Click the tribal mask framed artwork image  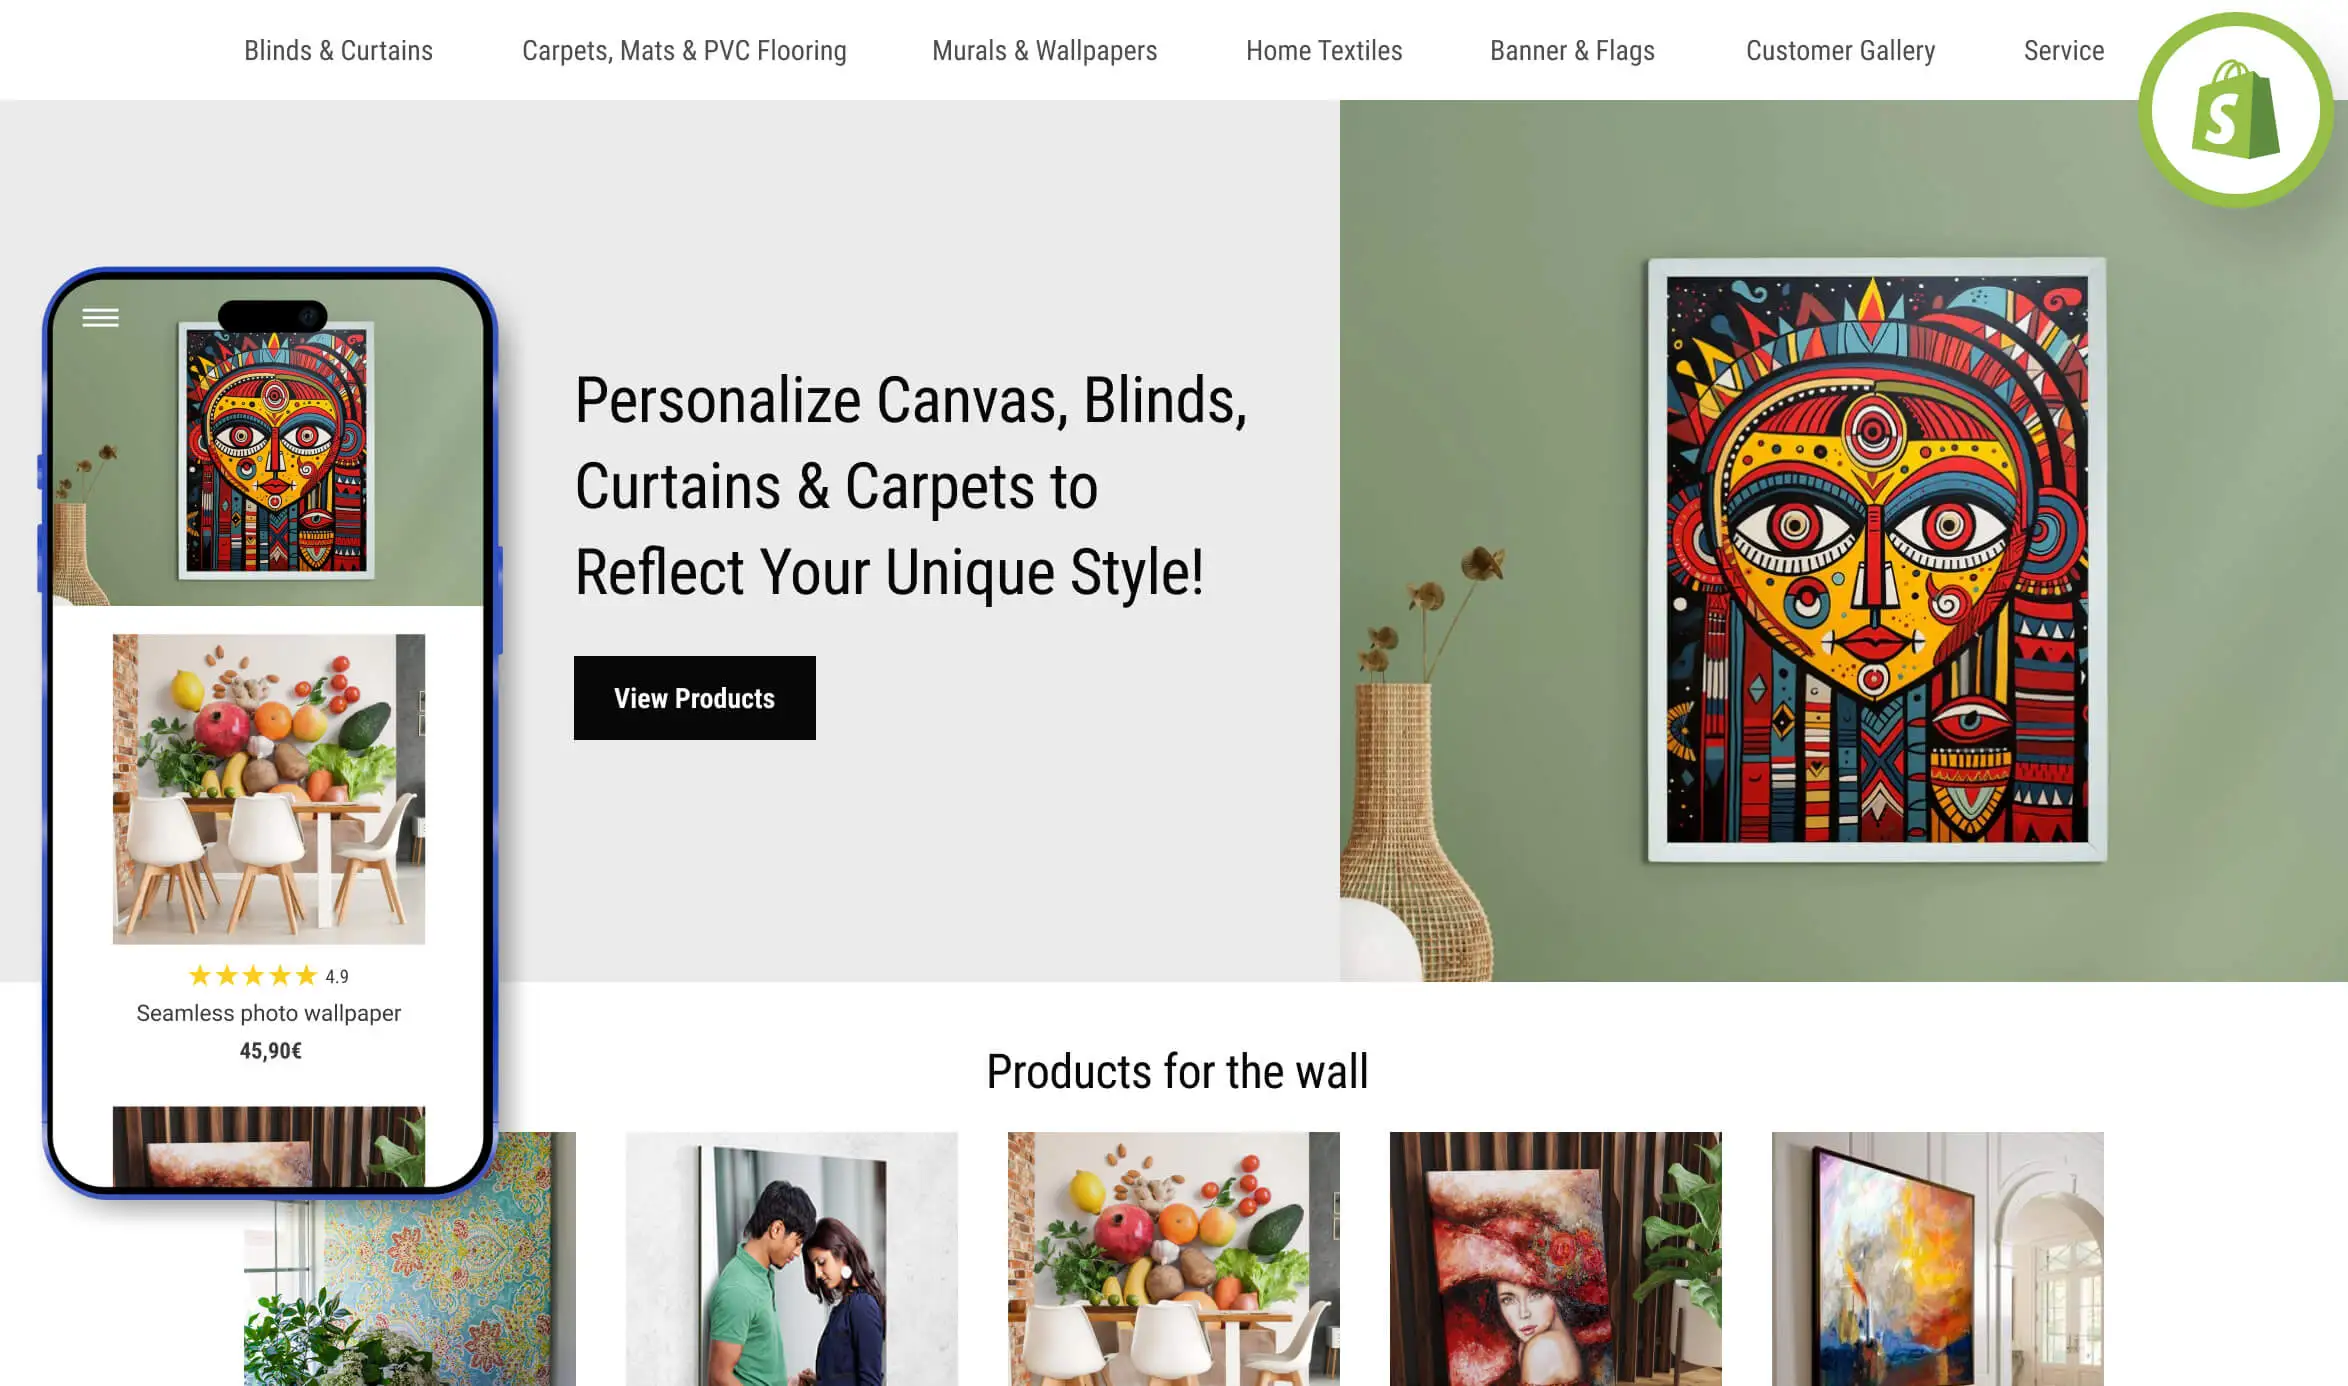click(1877, 560)
